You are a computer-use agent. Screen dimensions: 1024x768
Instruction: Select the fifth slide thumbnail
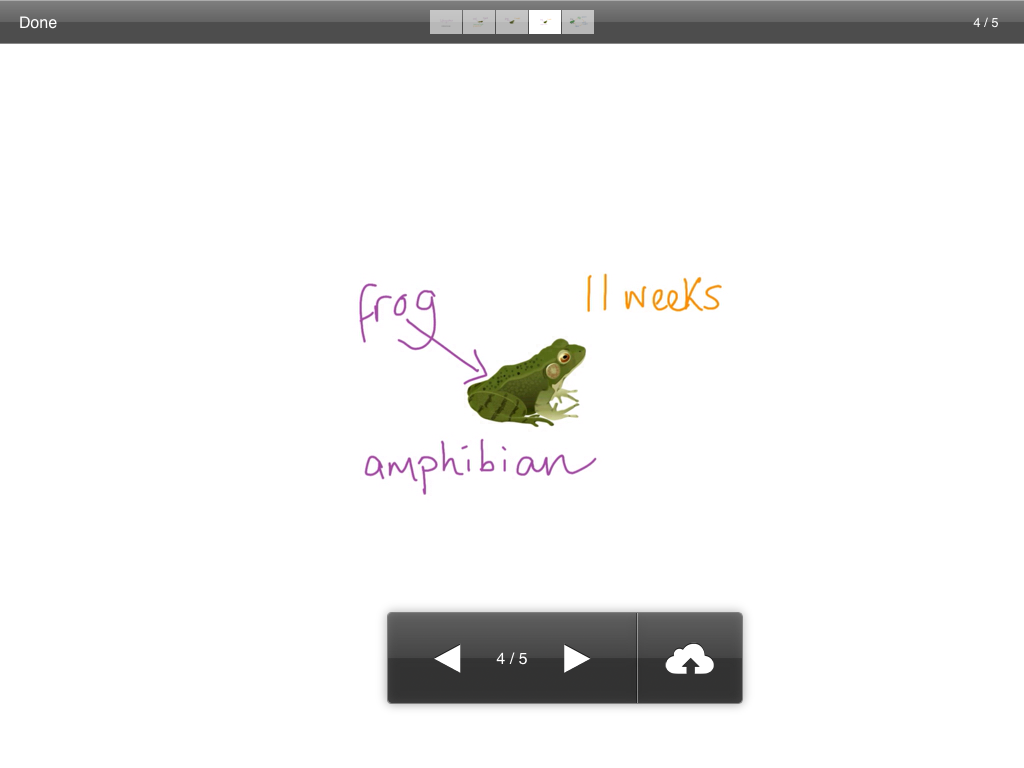[578, 22]
